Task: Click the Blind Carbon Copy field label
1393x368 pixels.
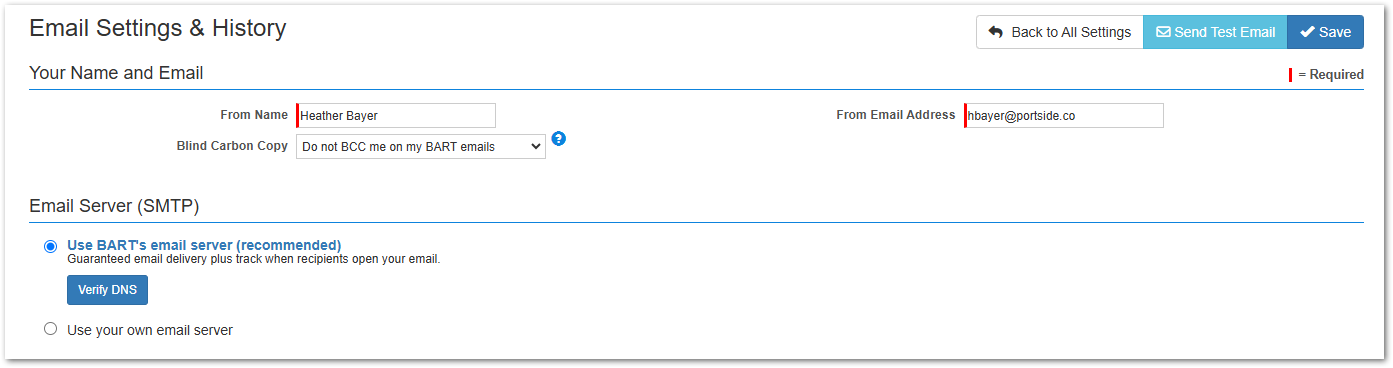Action: pyautogui.click(x=232, y=146)
